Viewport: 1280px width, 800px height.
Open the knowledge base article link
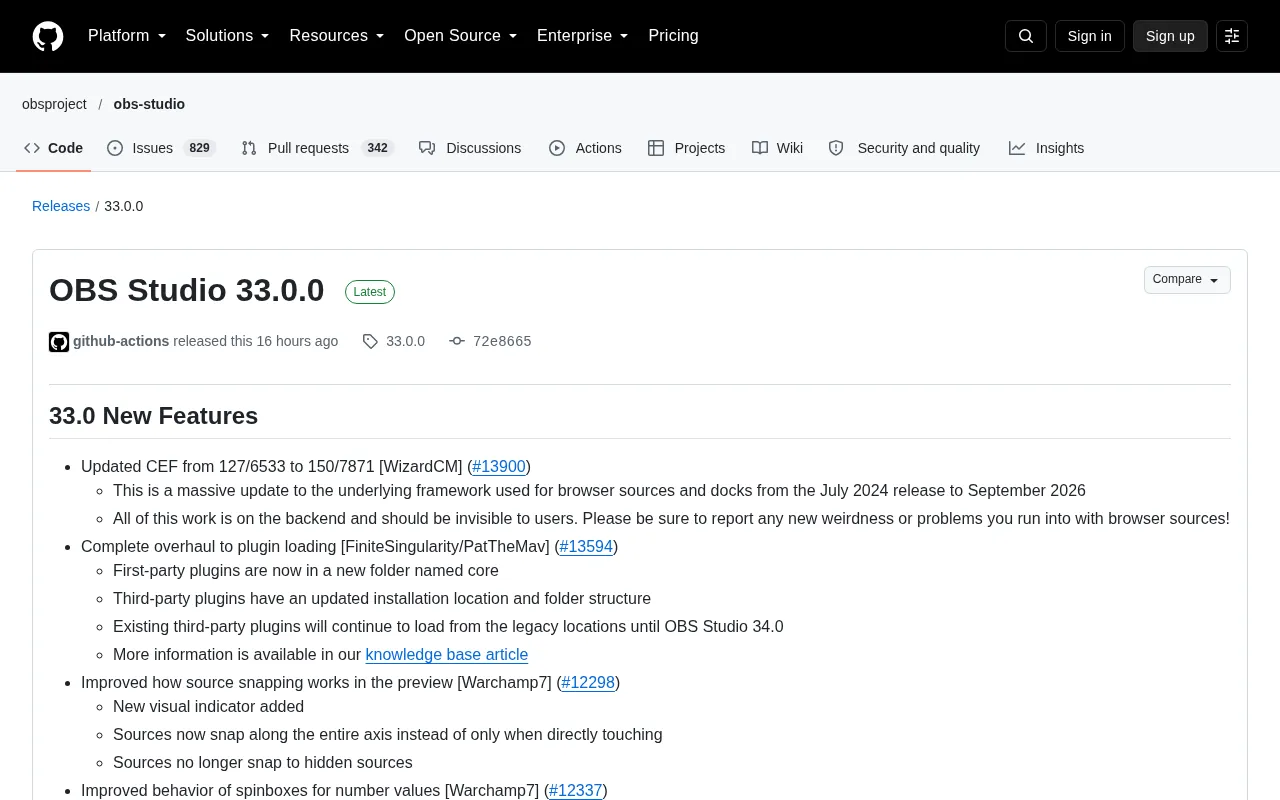pos(446,654)
